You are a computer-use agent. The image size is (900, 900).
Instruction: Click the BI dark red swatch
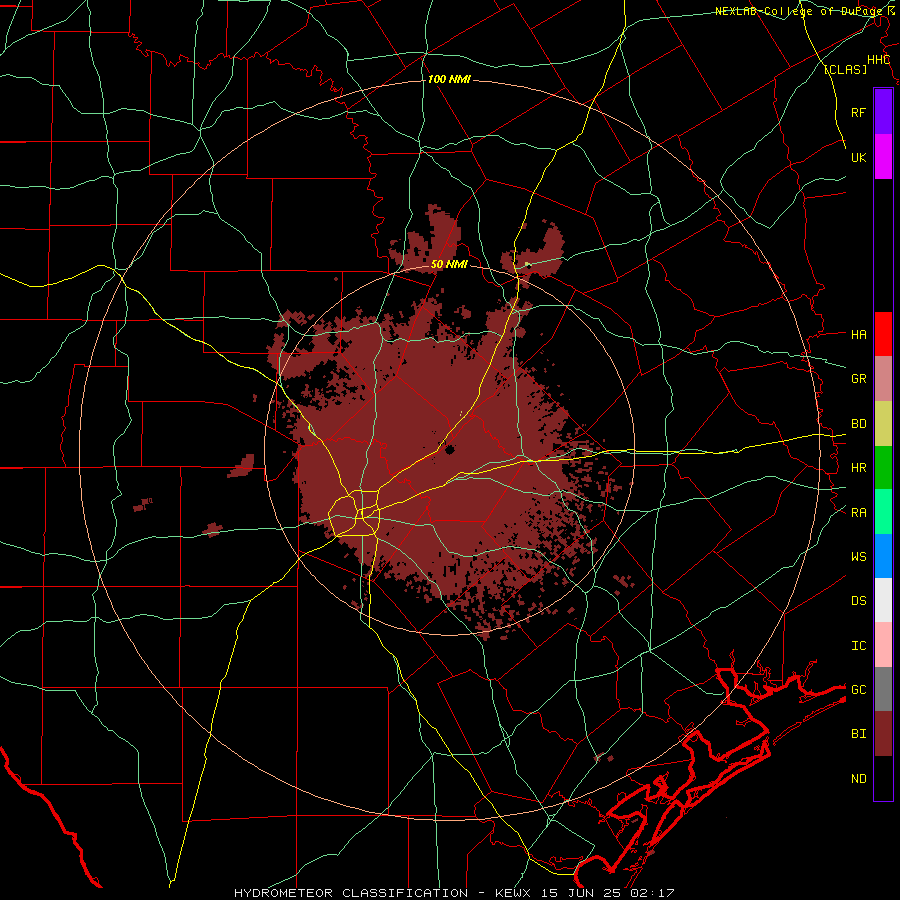point(883,734)
